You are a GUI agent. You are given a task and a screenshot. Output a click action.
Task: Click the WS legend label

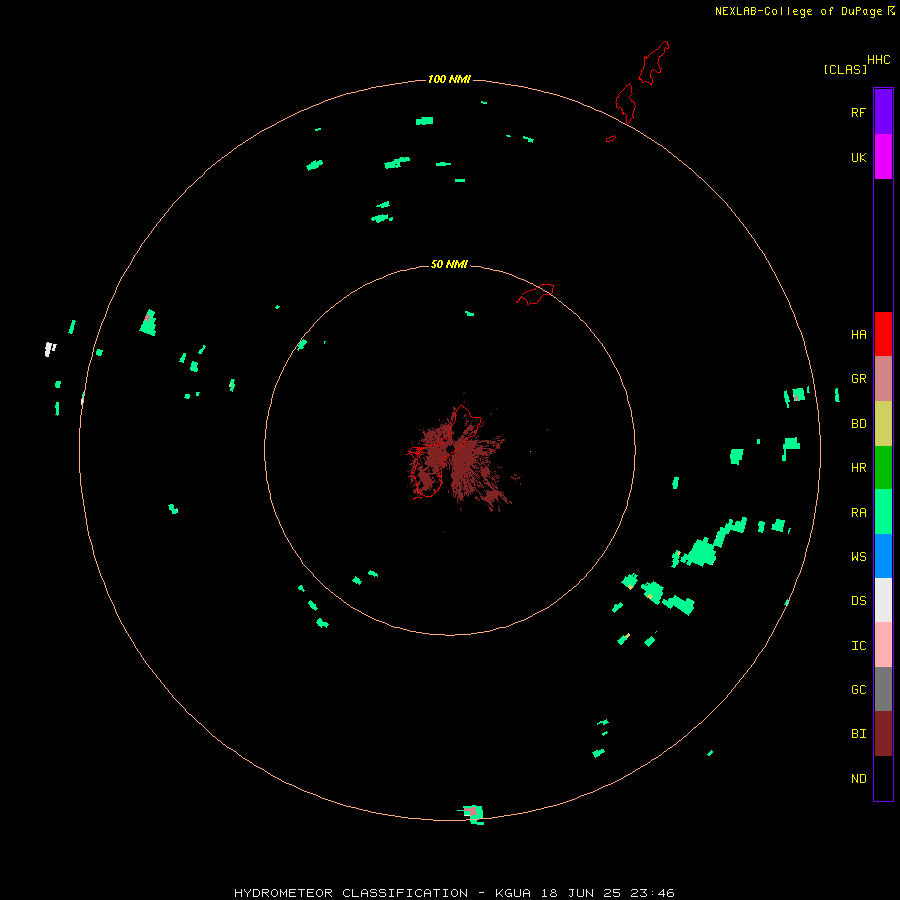pyautogui.click(x=858, y=556)
